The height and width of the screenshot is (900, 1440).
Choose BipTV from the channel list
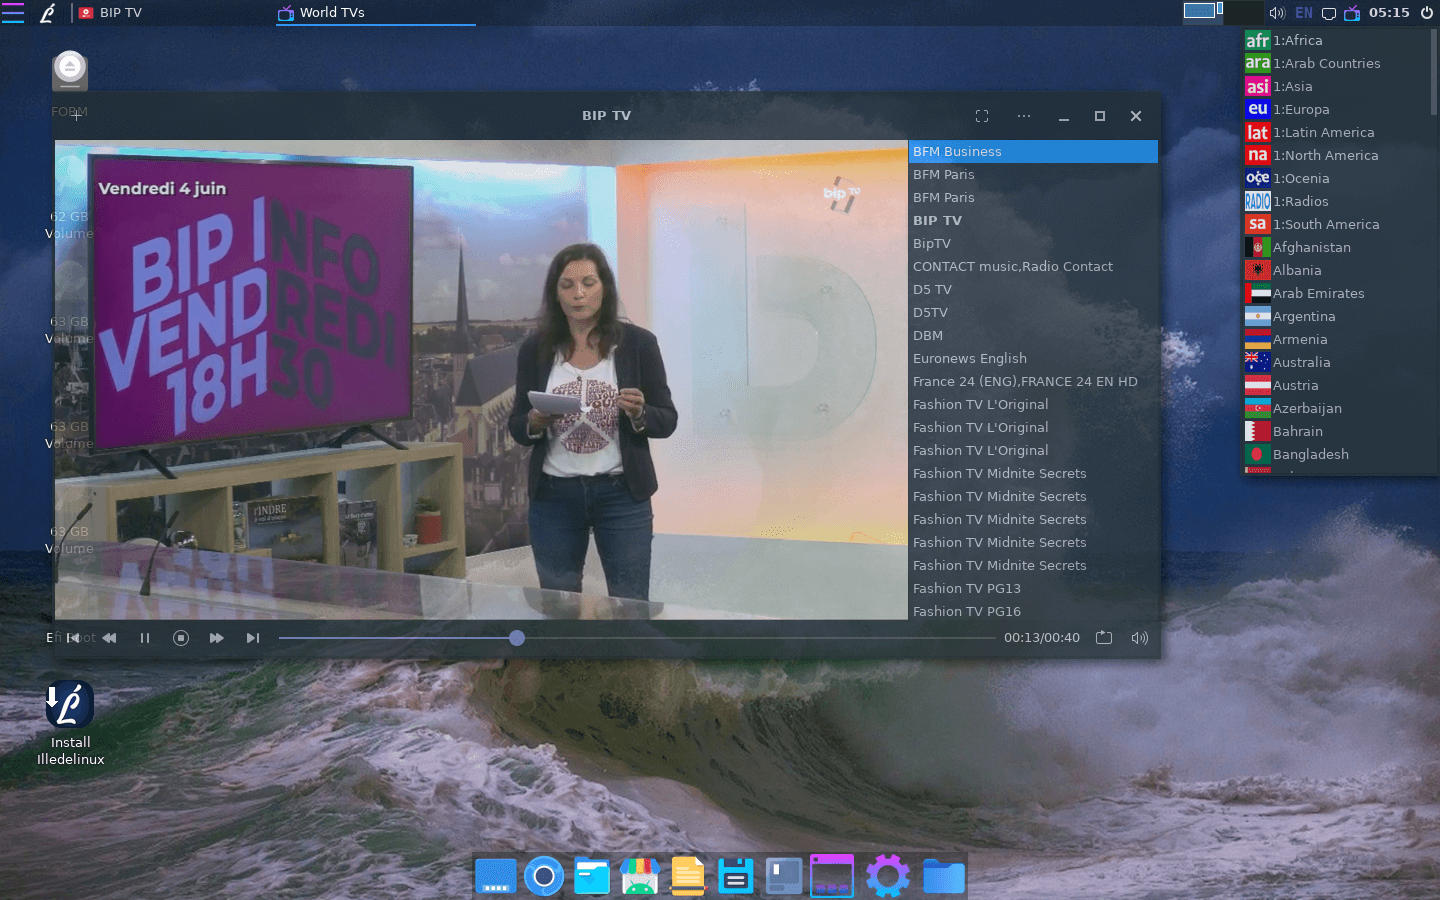point(1033,244)
